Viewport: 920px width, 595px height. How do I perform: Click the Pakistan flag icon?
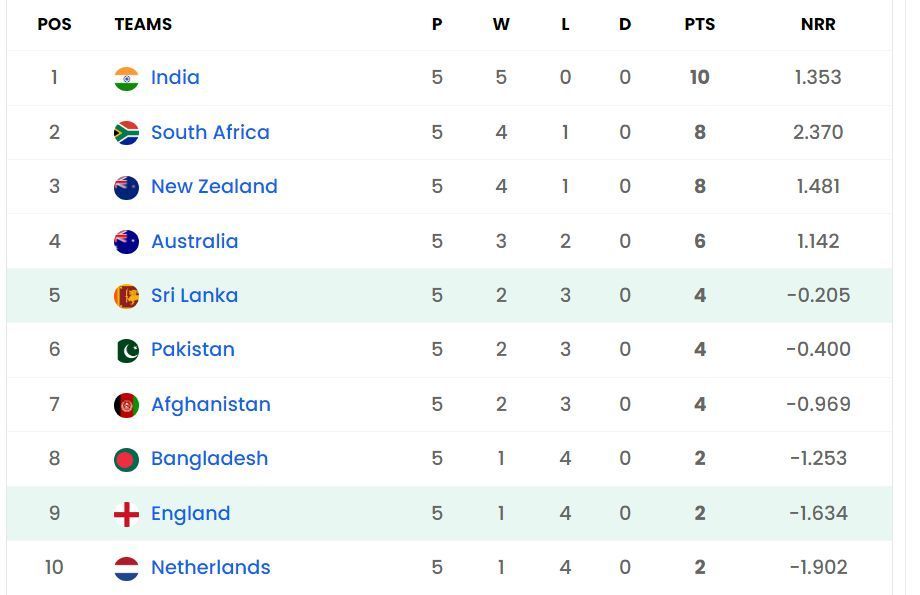pos(126,349)
